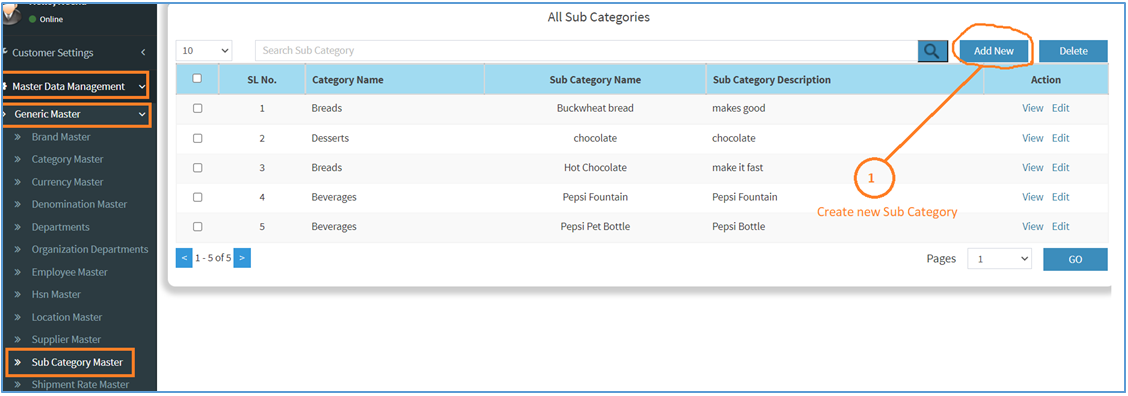Viewport: 1128px width, 396px height.
Task: Open the Pages number dropdown
Action: click(999, 259)
